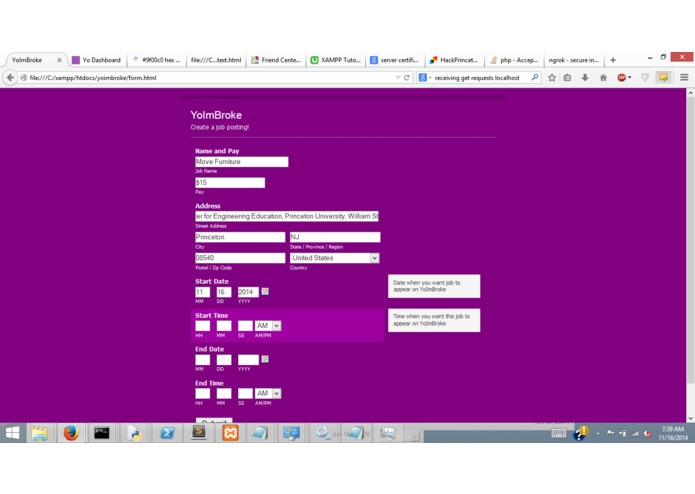Click the End Date year field
Viewport: 695px width, 494px height.
coord(248,360)
